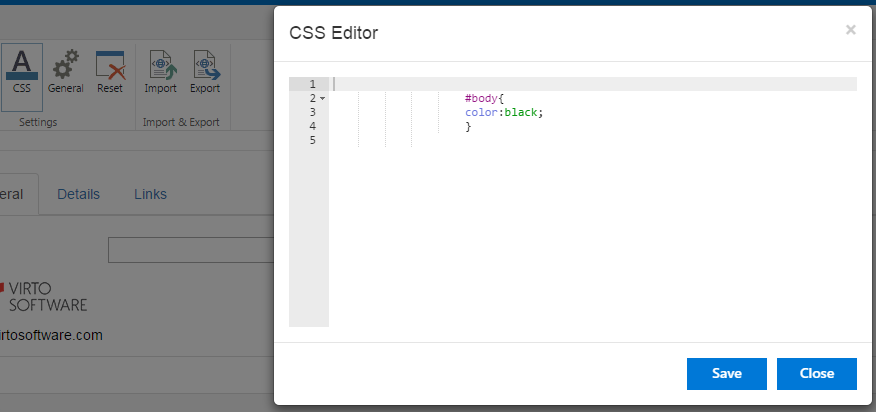Switch to the Details tab
The image size is (876, 412).
click(78, 194)
